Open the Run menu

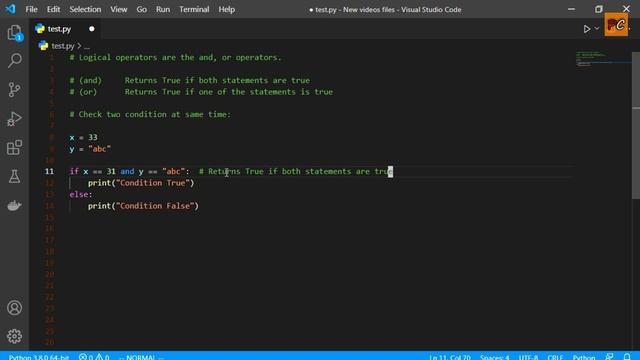point(163,9)
